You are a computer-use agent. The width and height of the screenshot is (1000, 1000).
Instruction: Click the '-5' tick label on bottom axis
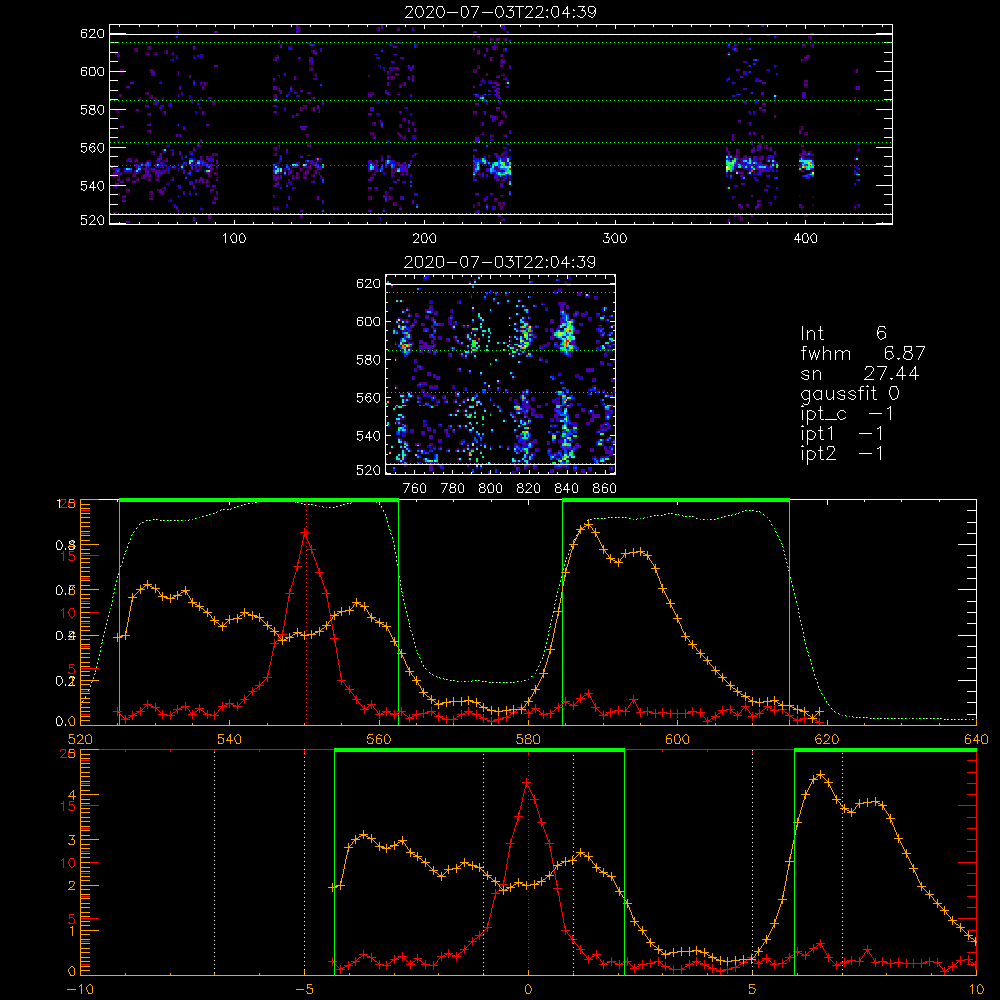coord(304,990)
